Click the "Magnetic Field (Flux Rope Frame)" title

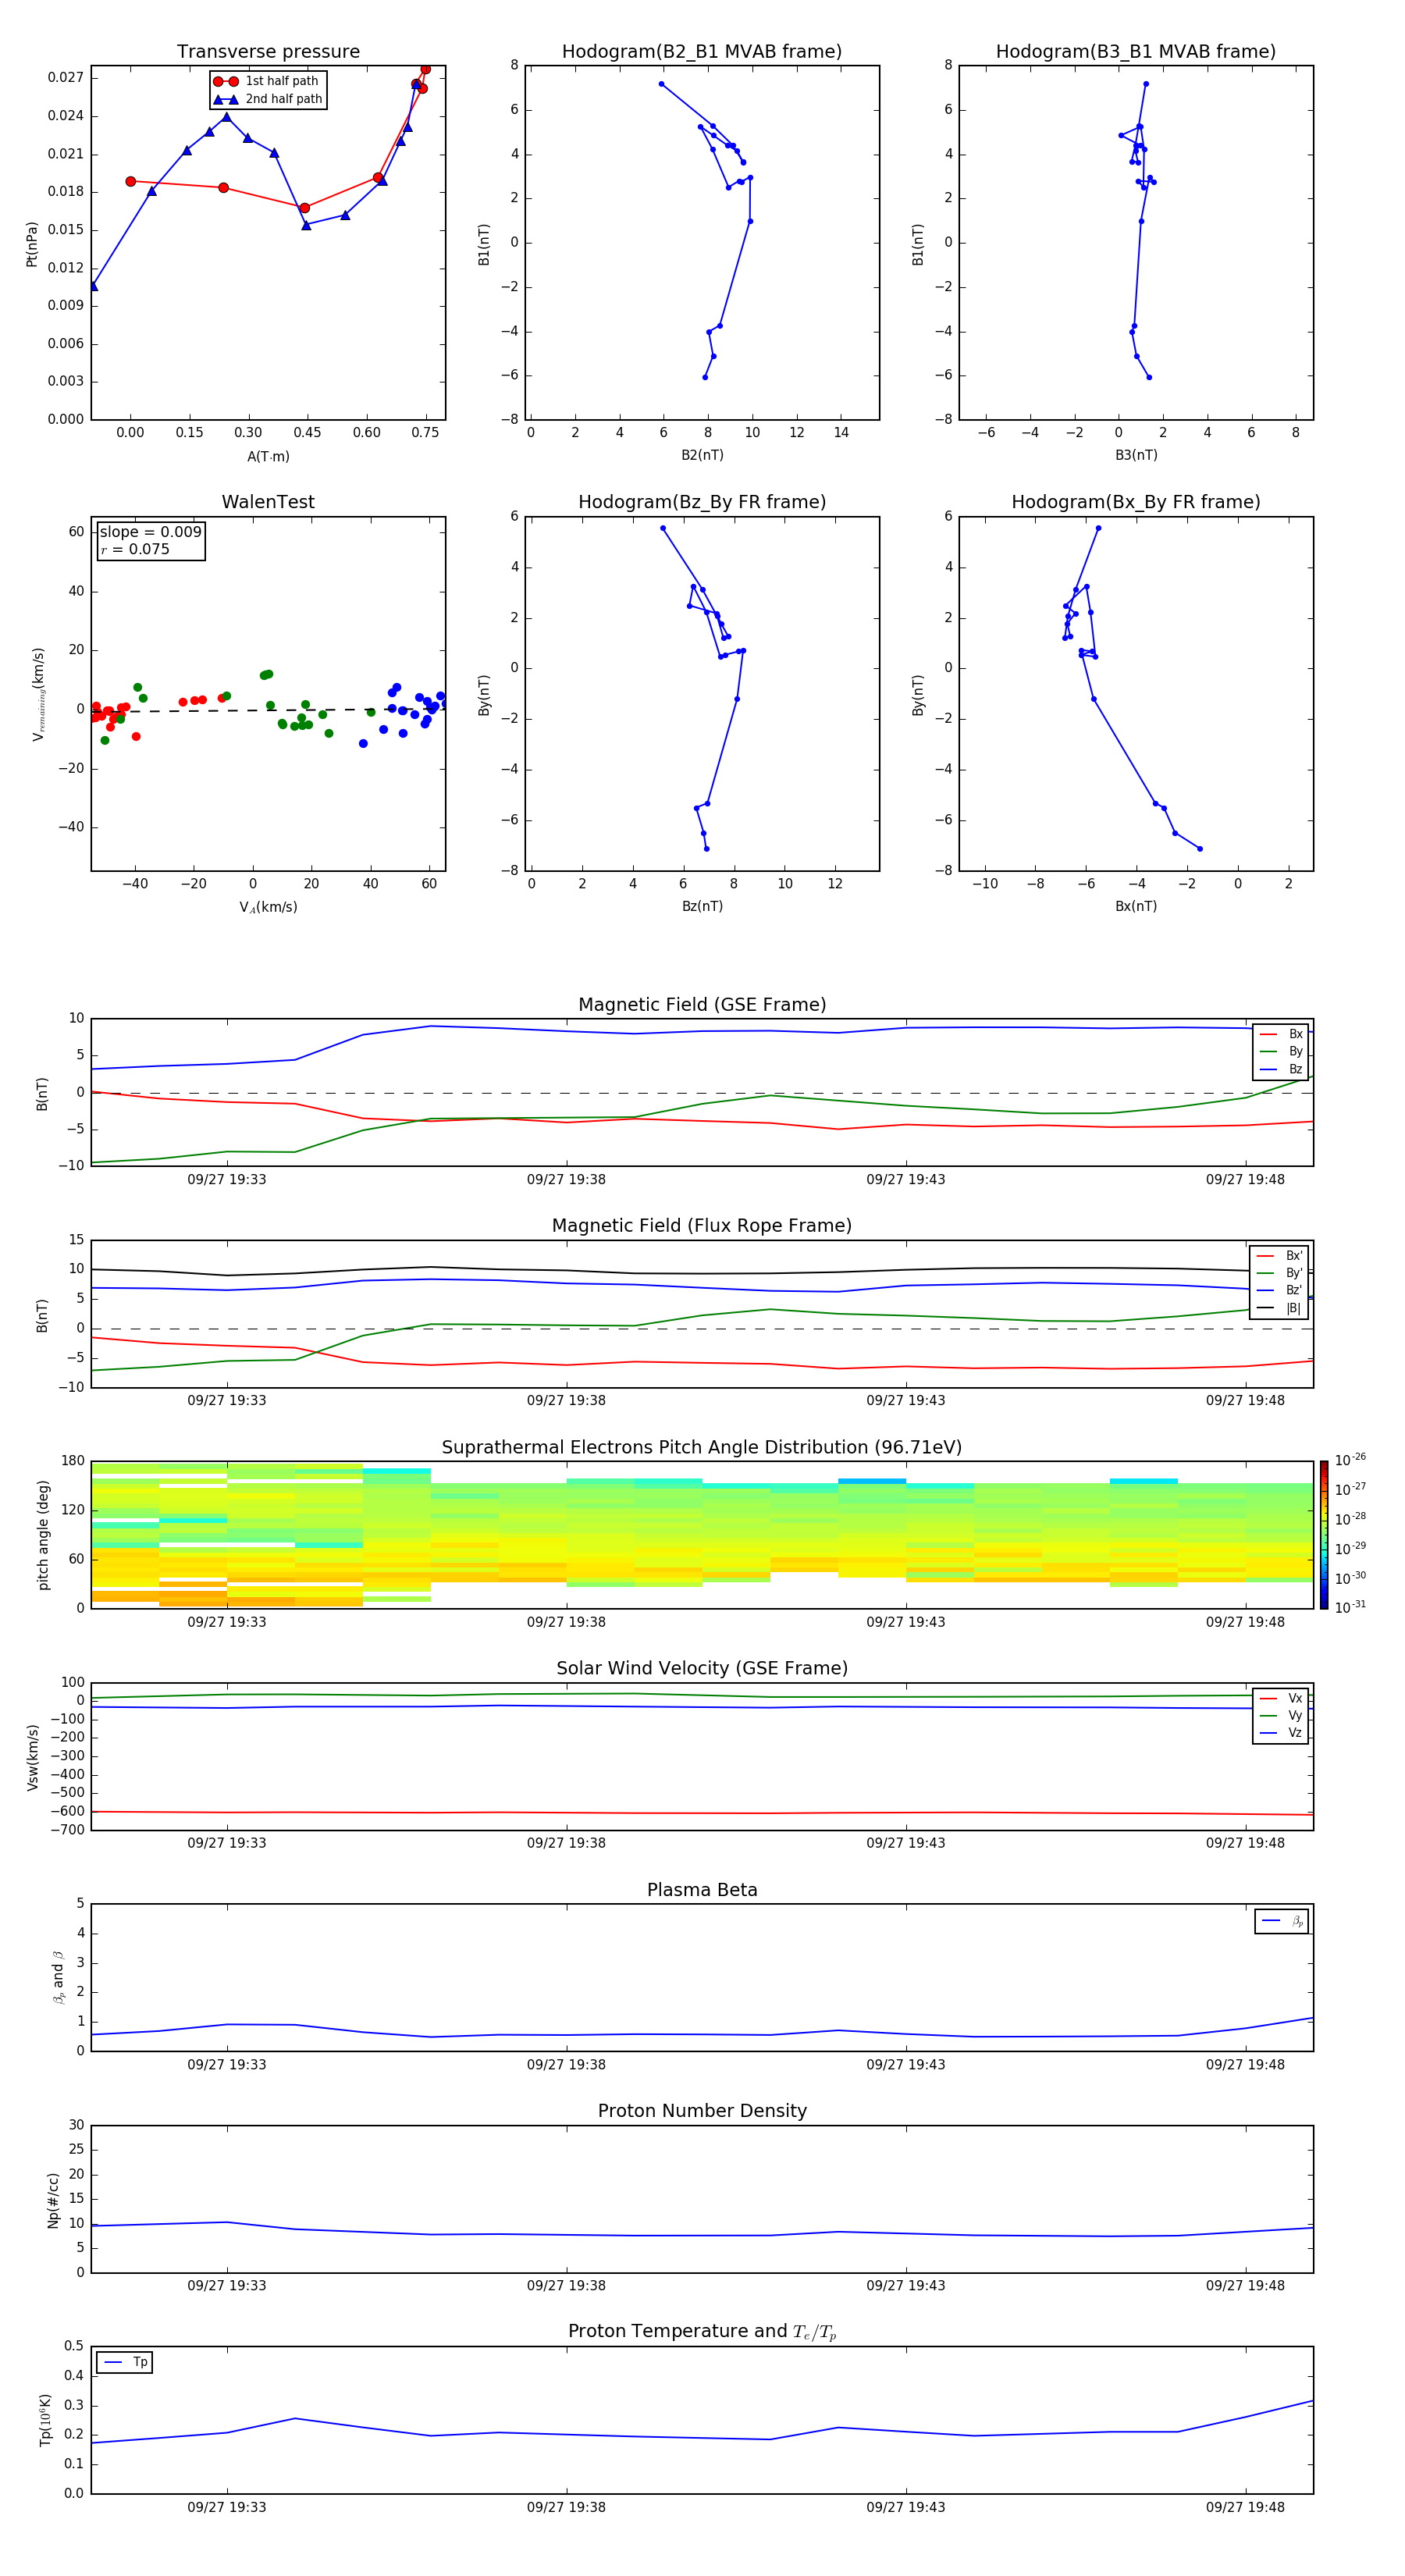[x=702, y=1226]
